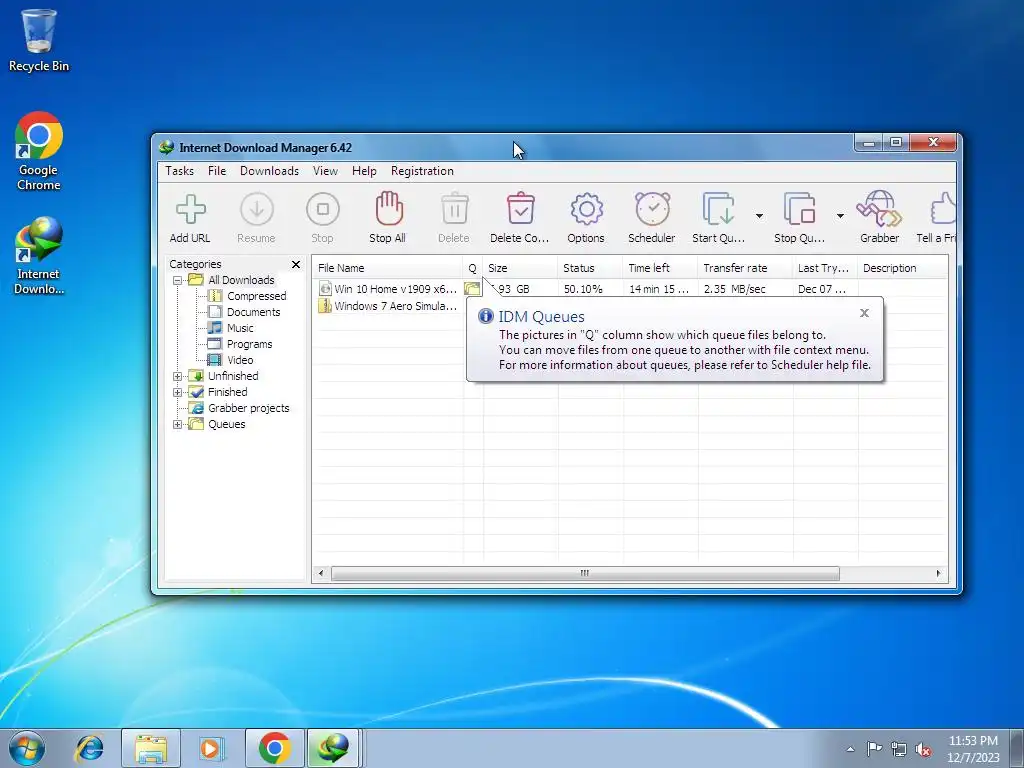
Task: Collapse the All Downloads tree node
Action: [177, 280]
